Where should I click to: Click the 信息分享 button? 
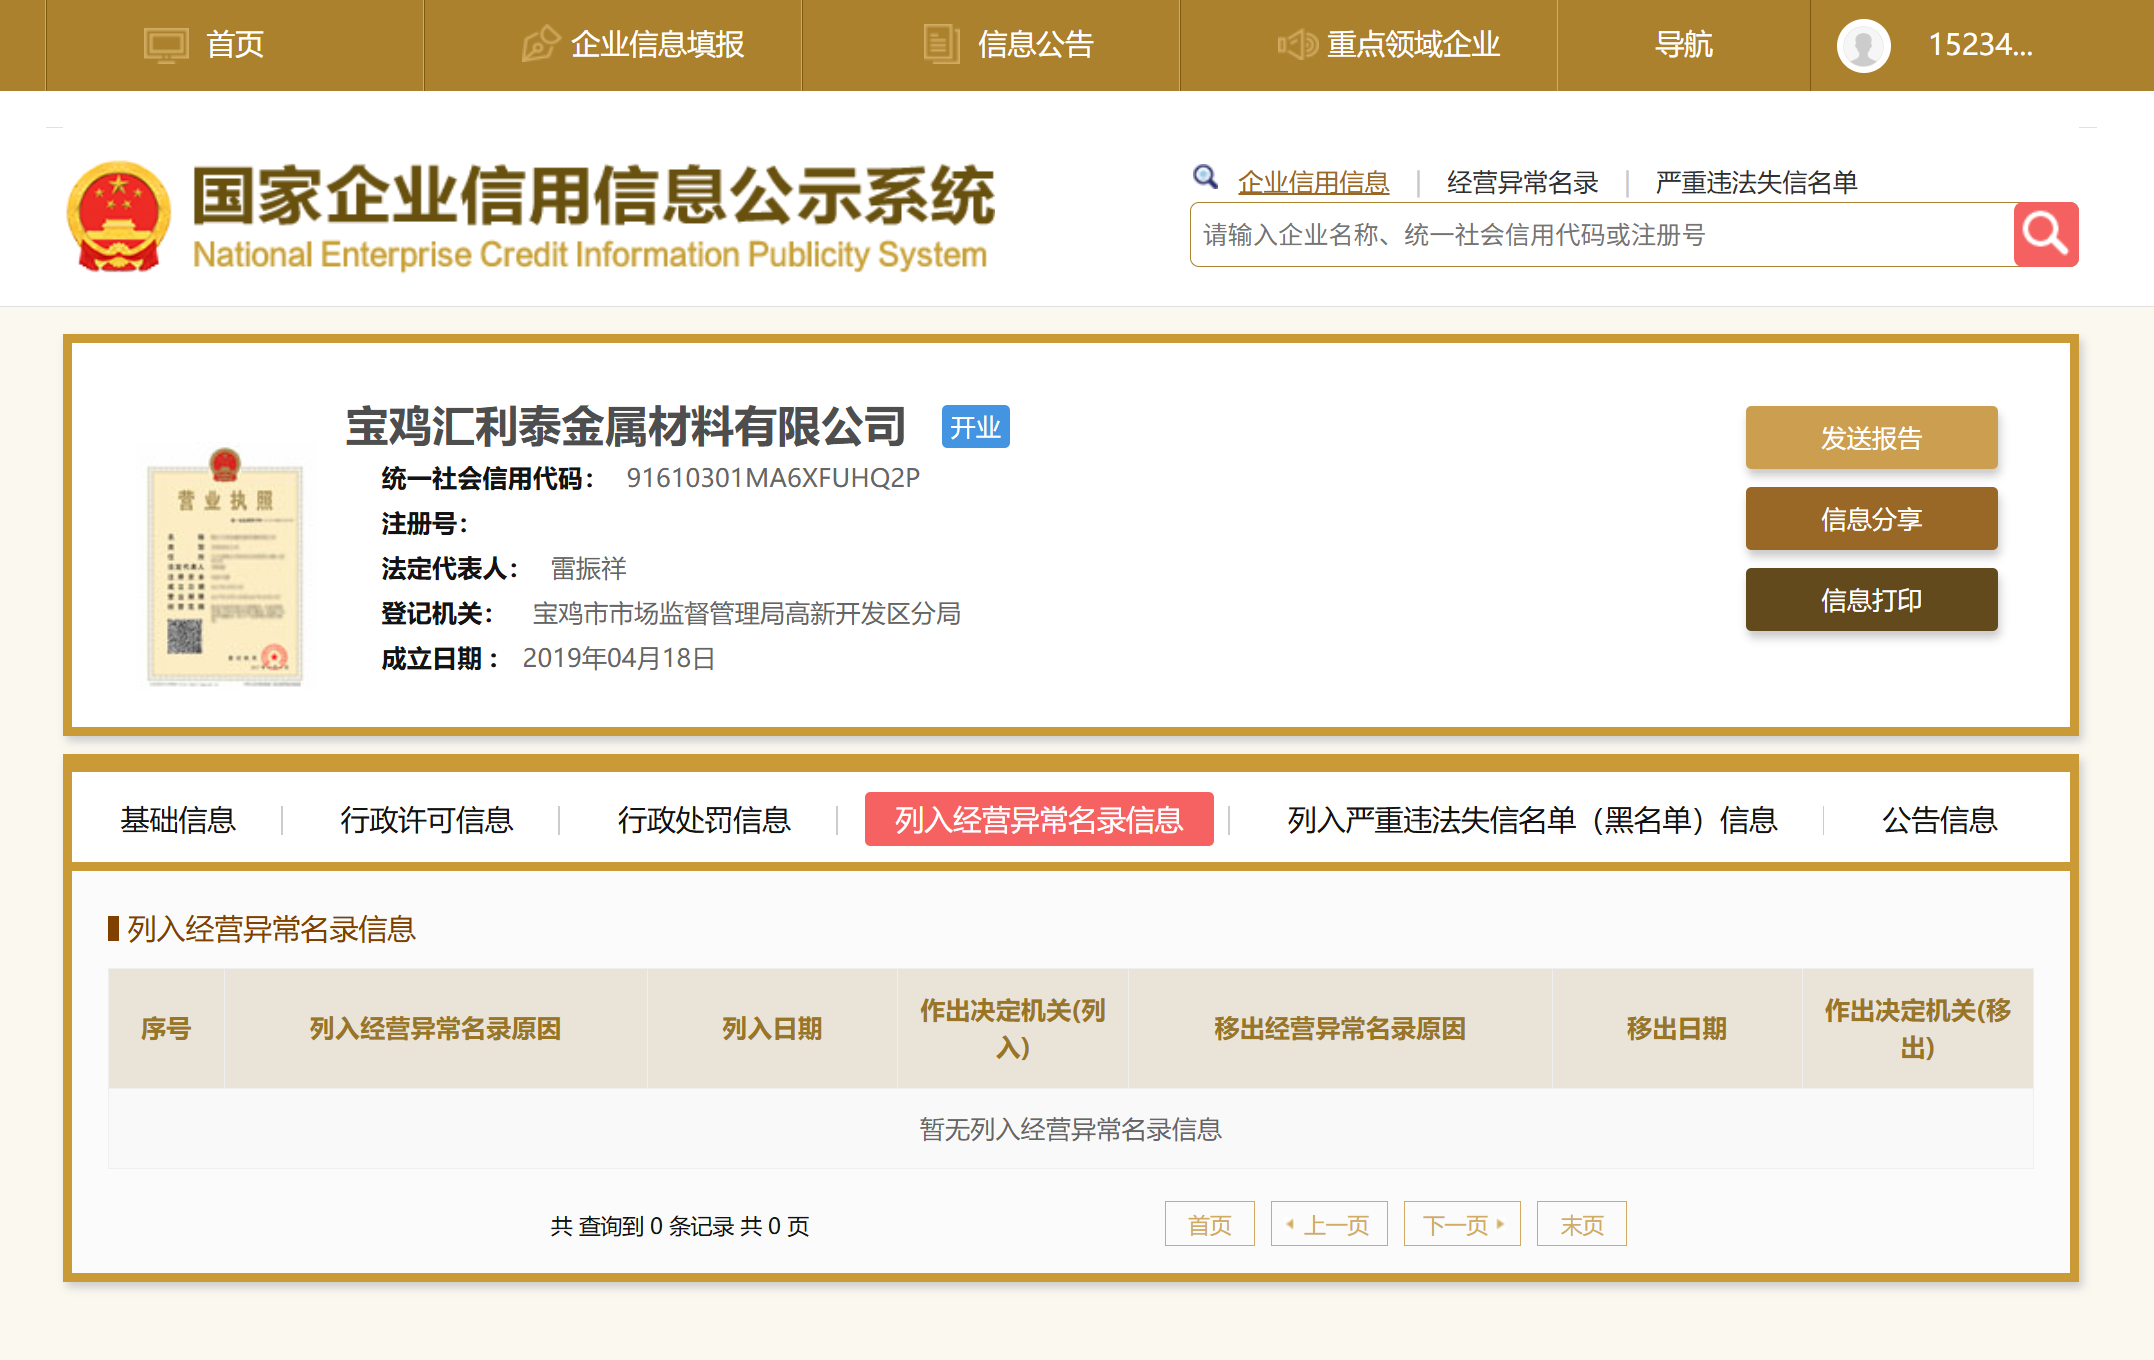click(x=1871, y=519)
